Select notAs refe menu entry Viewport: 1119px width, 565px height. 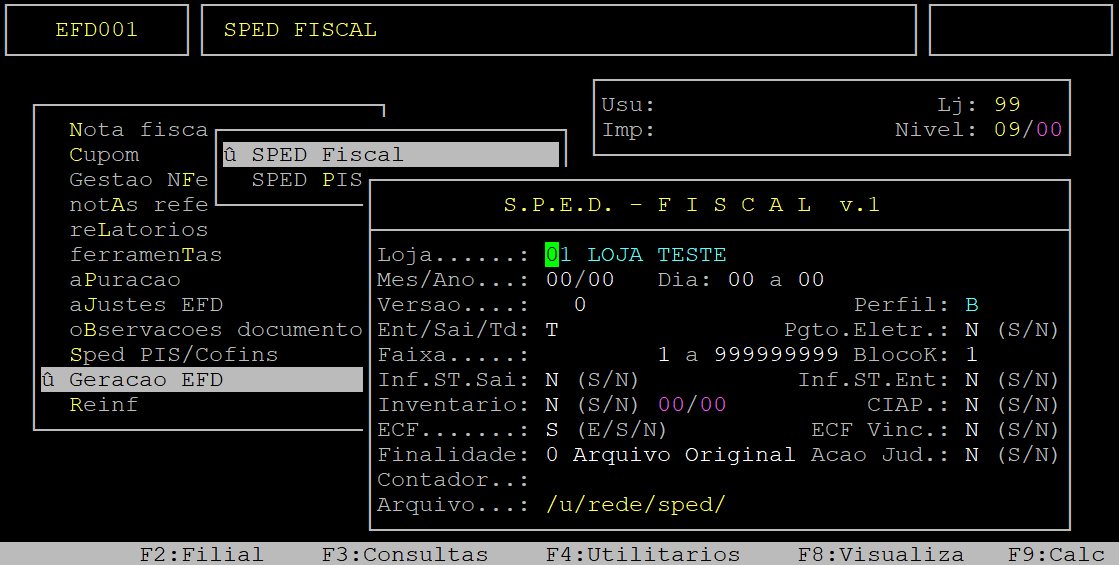(138, 205)
